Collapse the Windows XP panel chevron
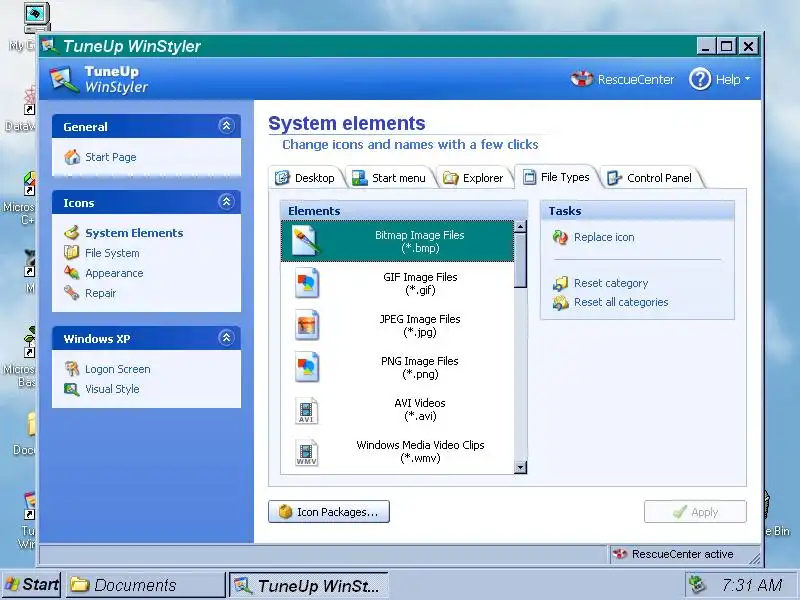This screenshot has width=800, height=600. 227,337
